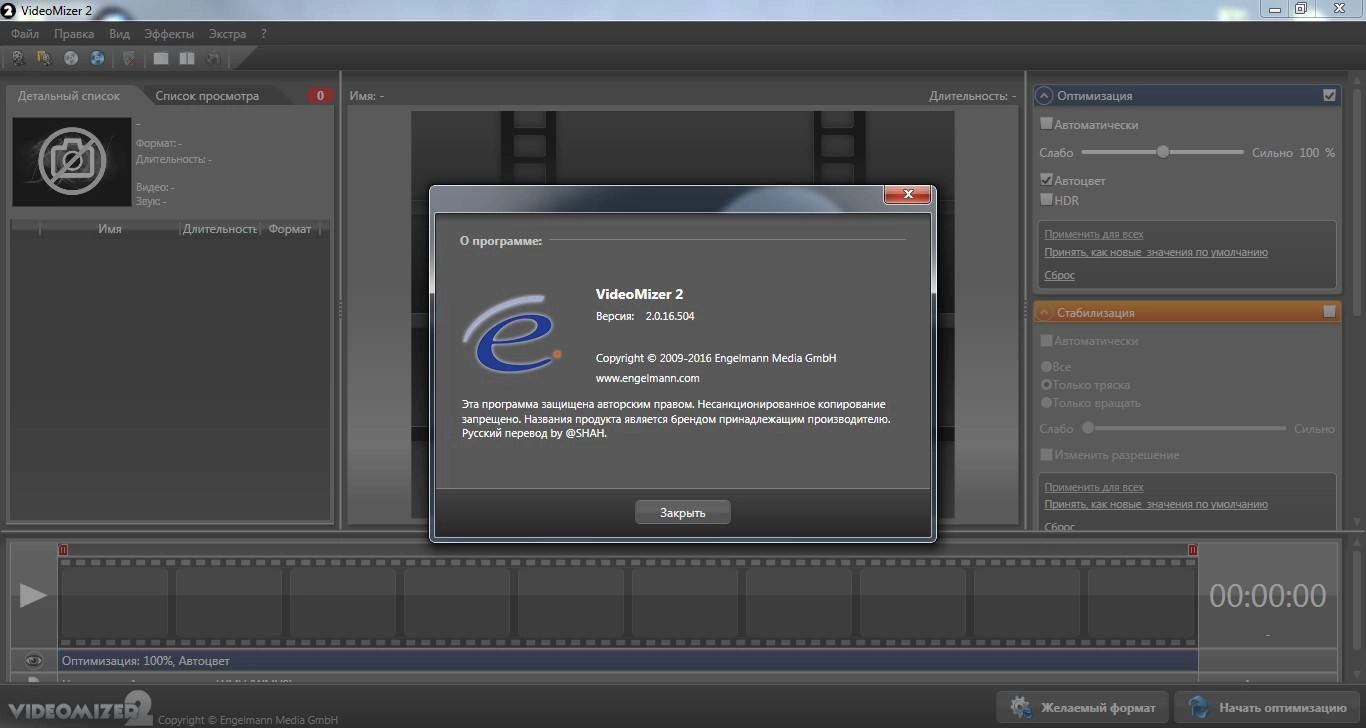Open the Правка menu
This screenshot has width=1366, height=728.
pos(74,34)
